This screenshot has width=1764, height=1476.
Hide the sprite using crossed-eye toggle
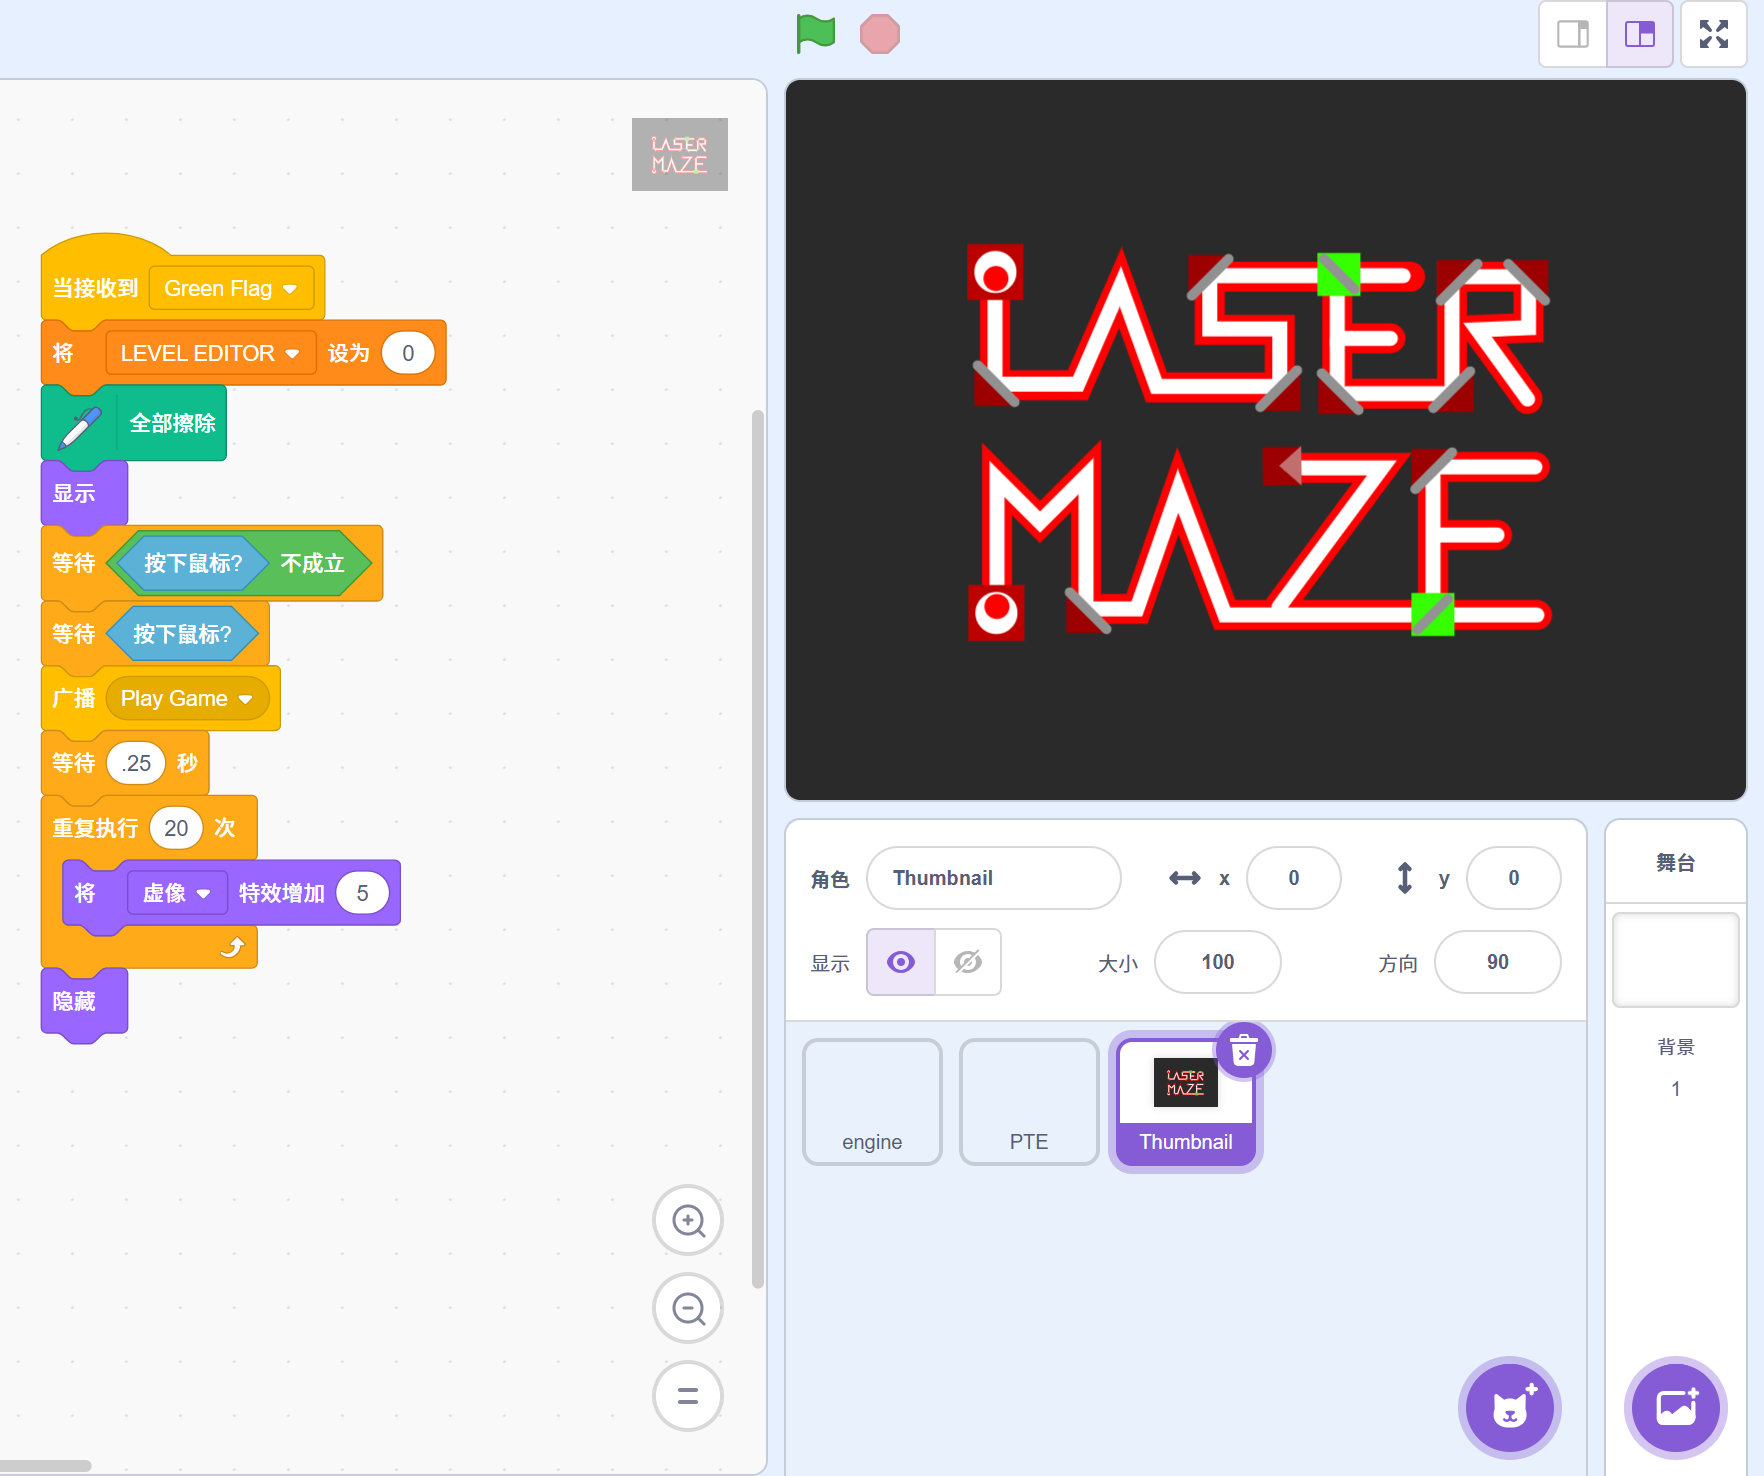[967, 962]
